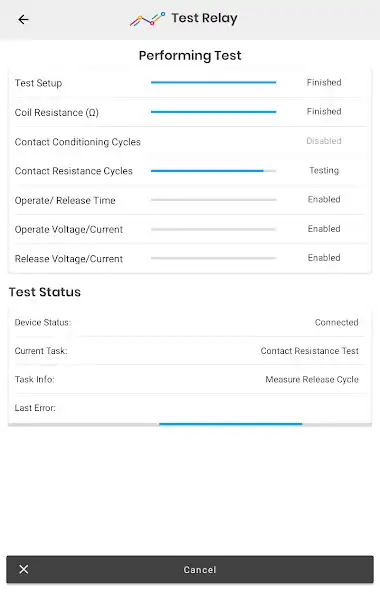Click the Disabled status label
Viewport: 380px width, 592px height.
(324, 141)
